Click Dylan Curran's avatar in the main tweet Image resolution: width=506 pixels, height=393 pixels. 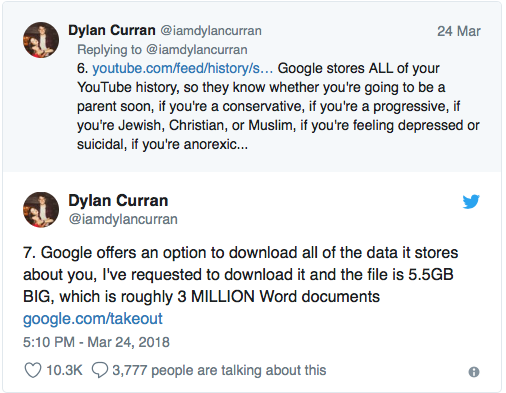(x=41, y=210)
